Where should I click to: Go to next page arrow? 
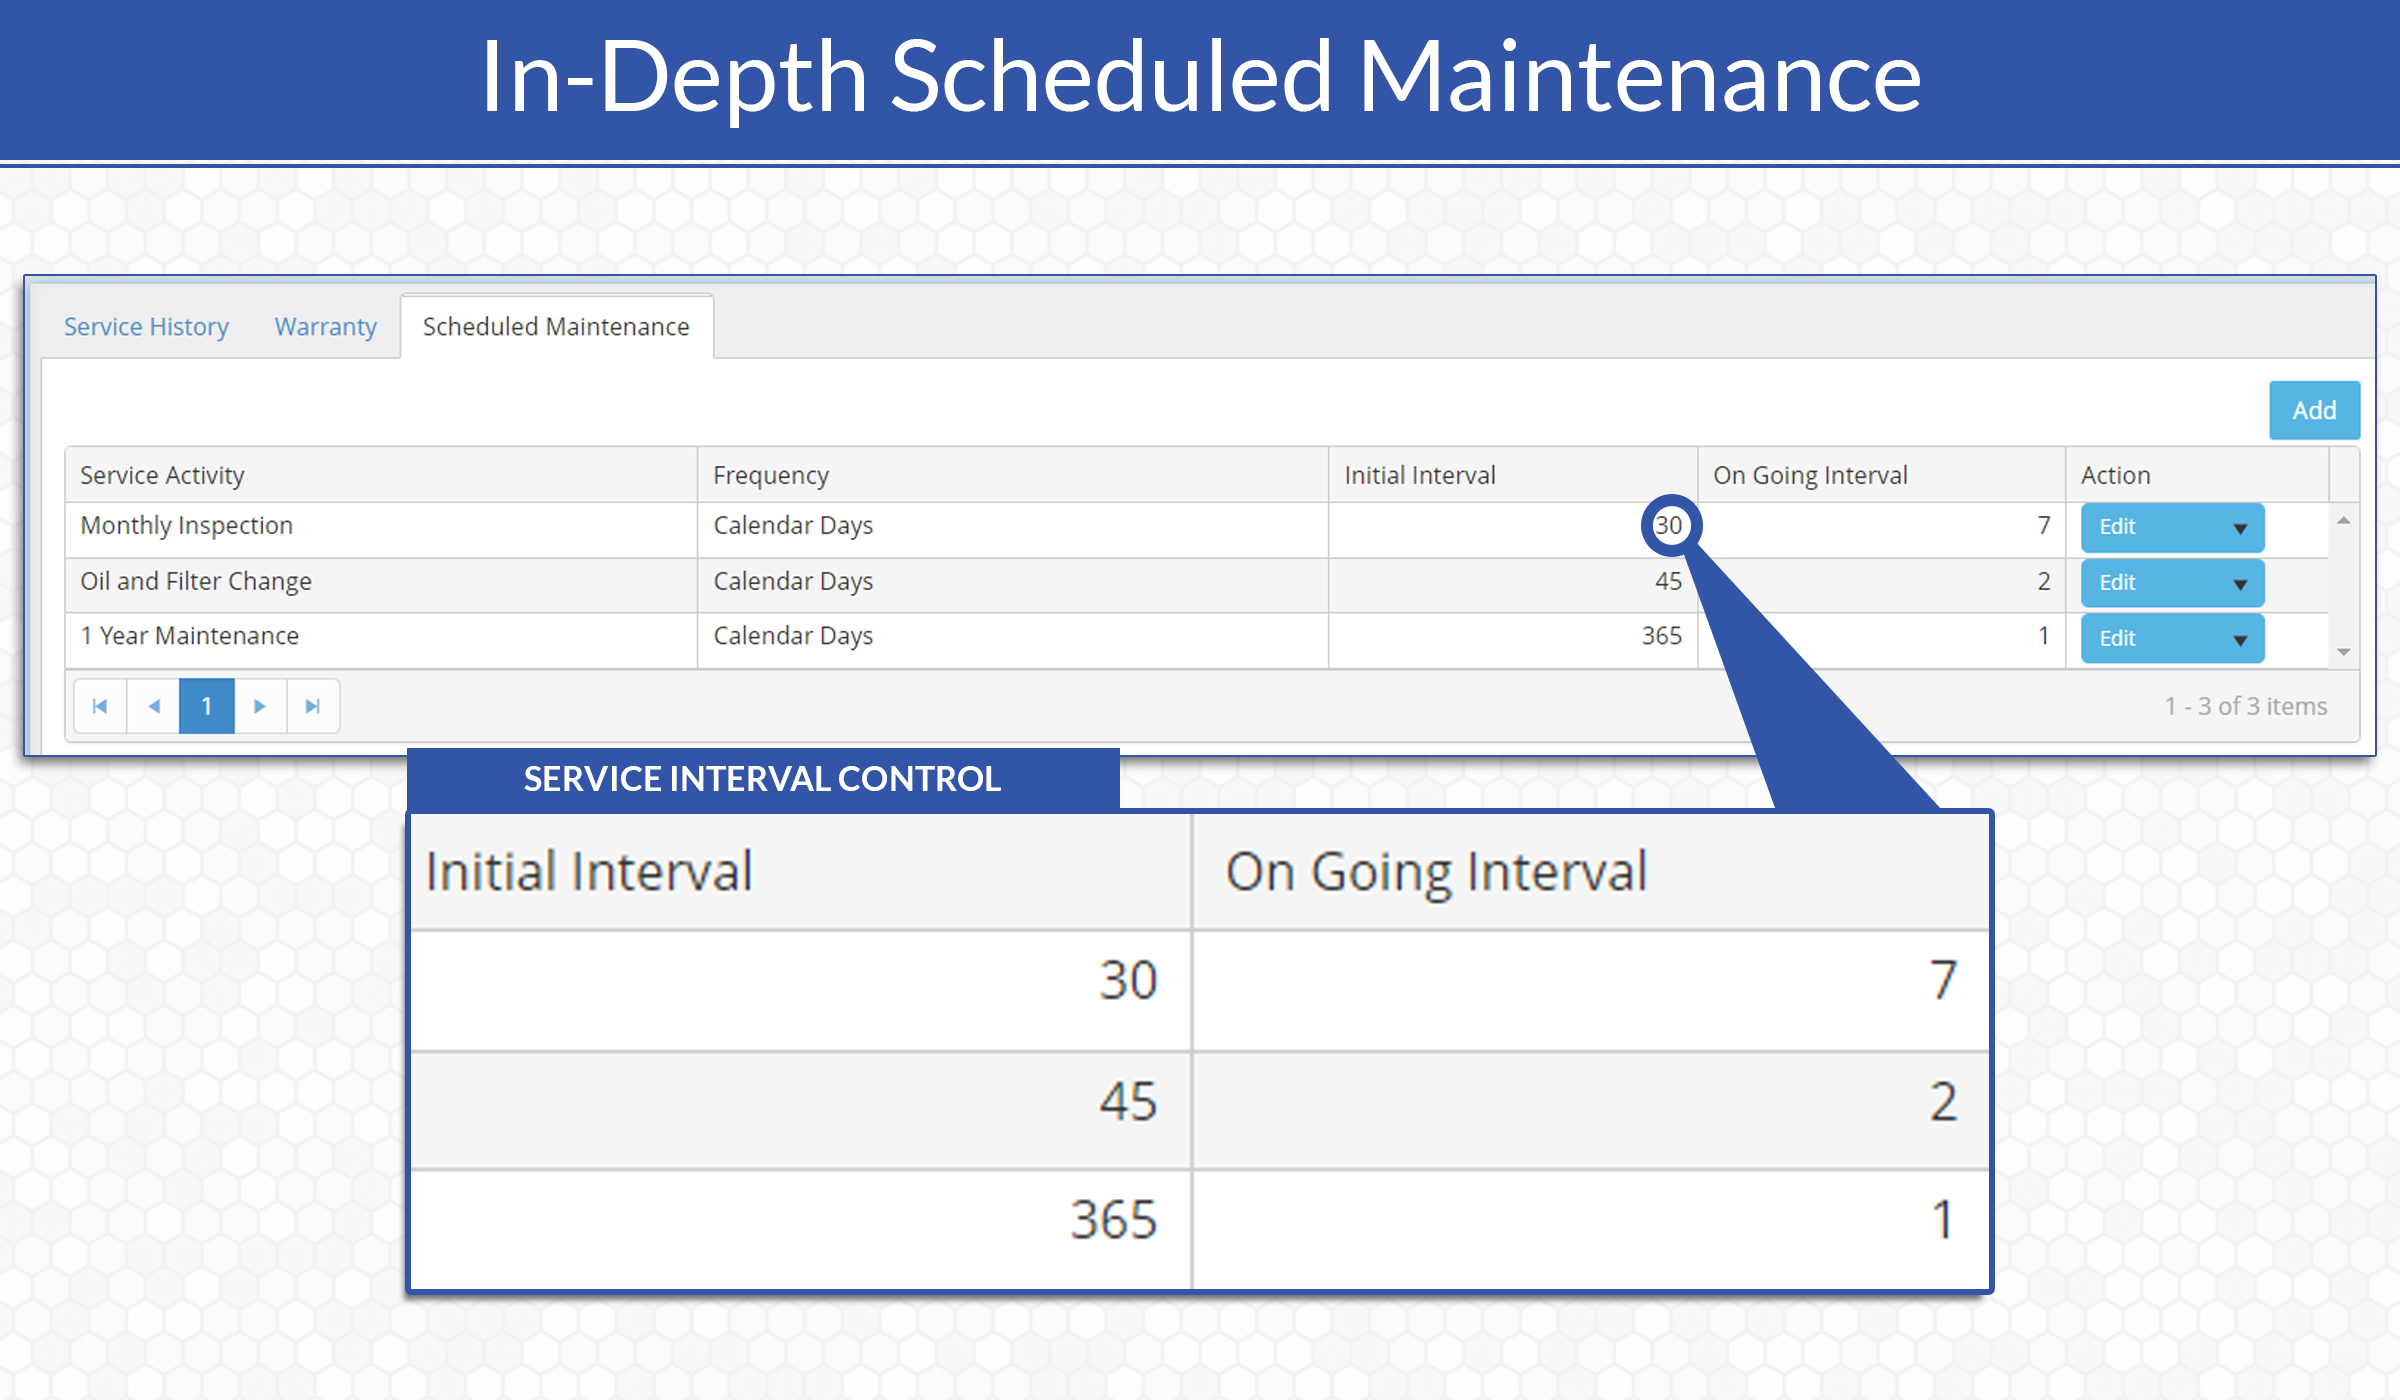tap(260, 706)
